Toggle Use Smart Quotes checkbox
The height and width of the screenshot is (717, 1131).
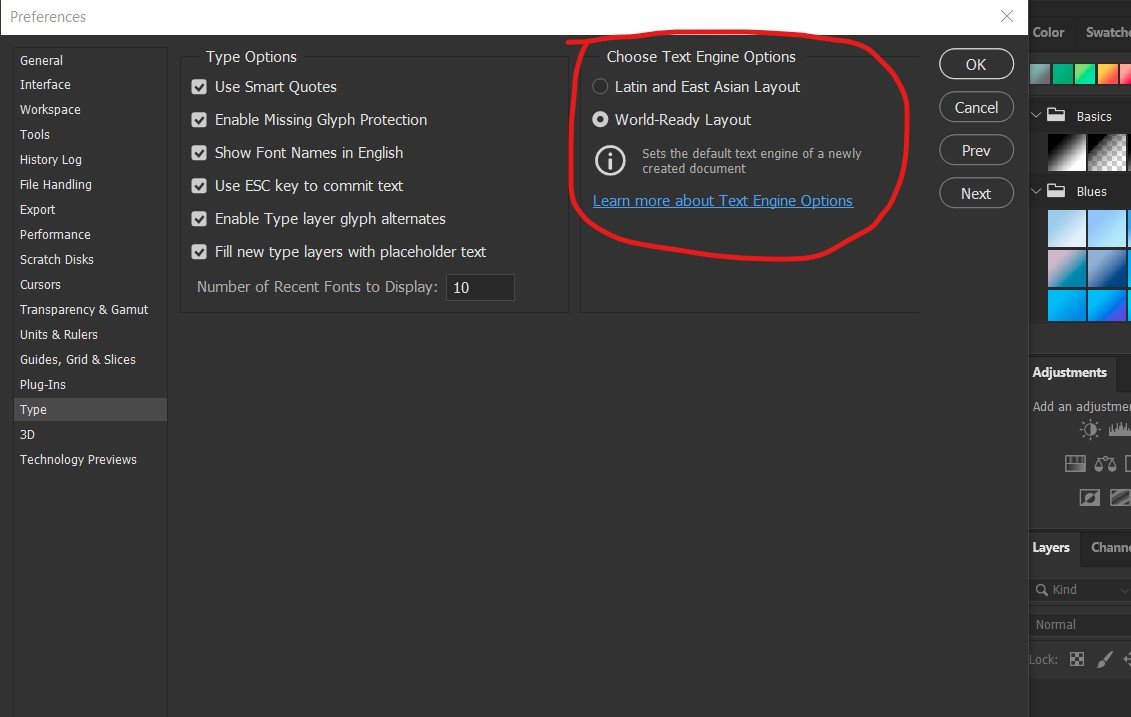[x=199, y=87]
